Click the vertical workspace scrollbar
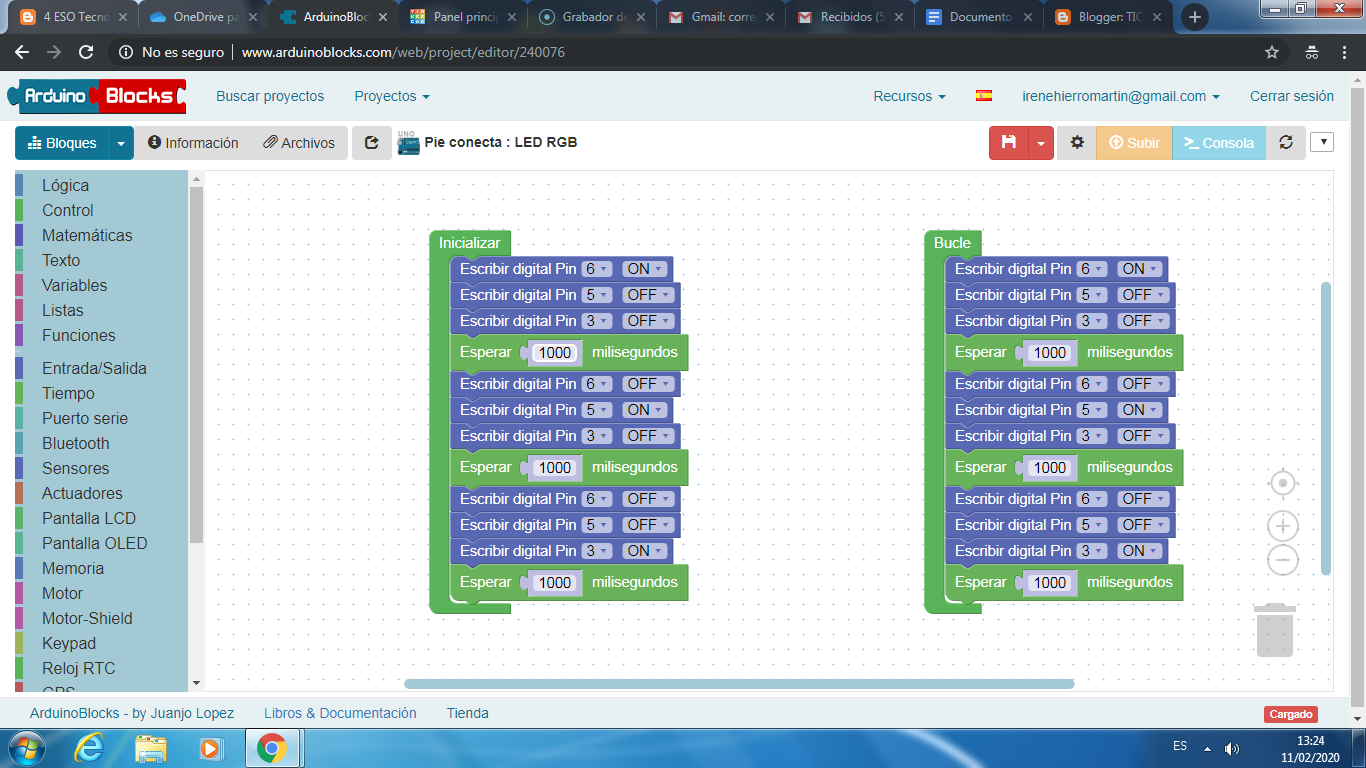Screen dimensions: 1366x768 (x=1326, y=428)
